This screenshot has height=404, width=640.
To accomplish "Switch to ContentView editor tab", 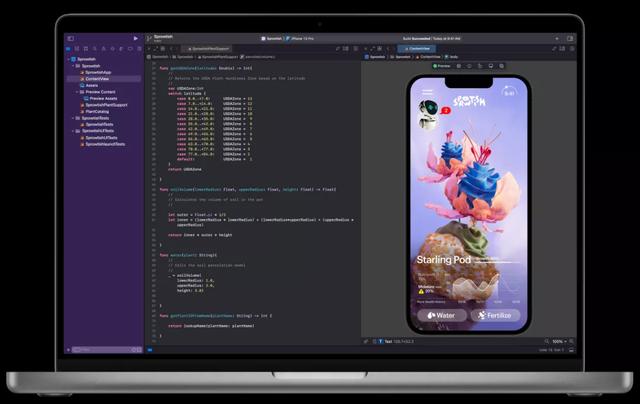I will [x=417, y=49].
